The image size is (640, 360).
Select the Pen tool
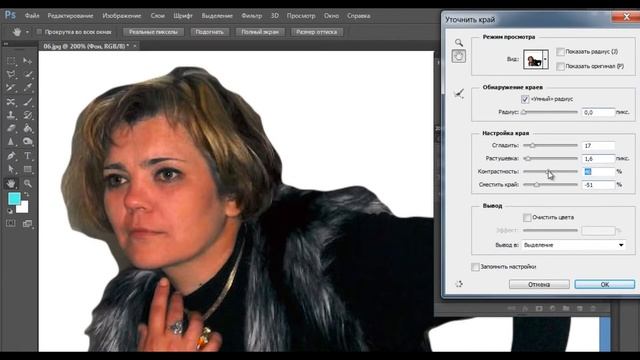pyautogui.click(x=11, y=156)
